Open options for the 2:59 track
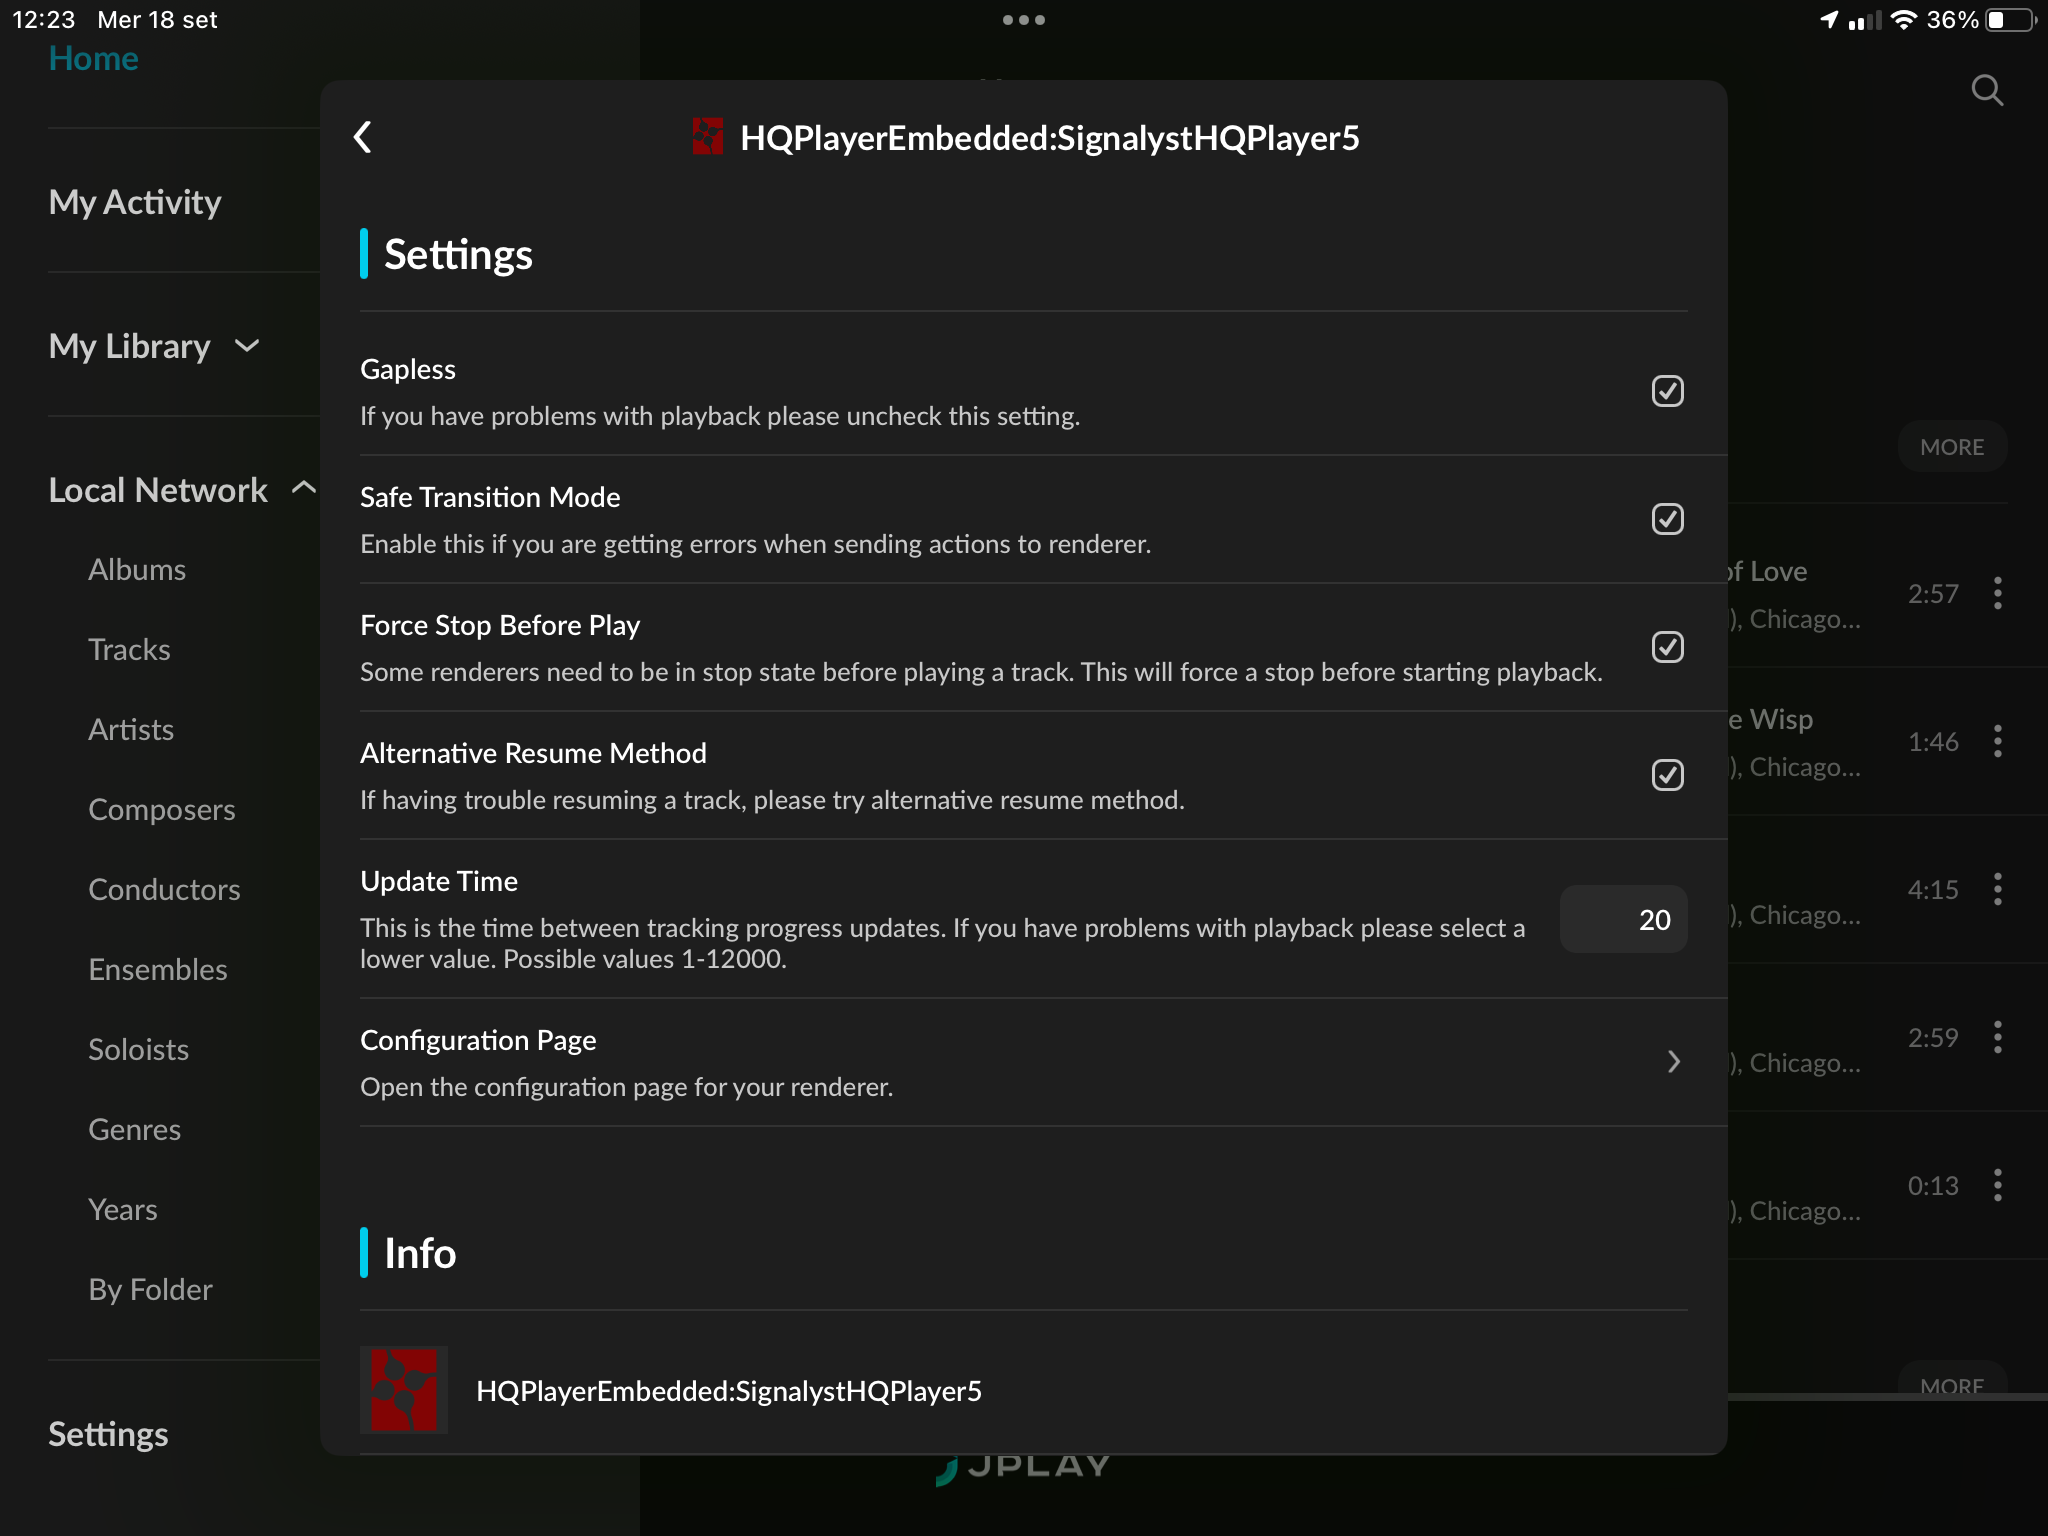This screenshot has height=1536, width=2048. pyautogui.click(x=1997, y=1037)
